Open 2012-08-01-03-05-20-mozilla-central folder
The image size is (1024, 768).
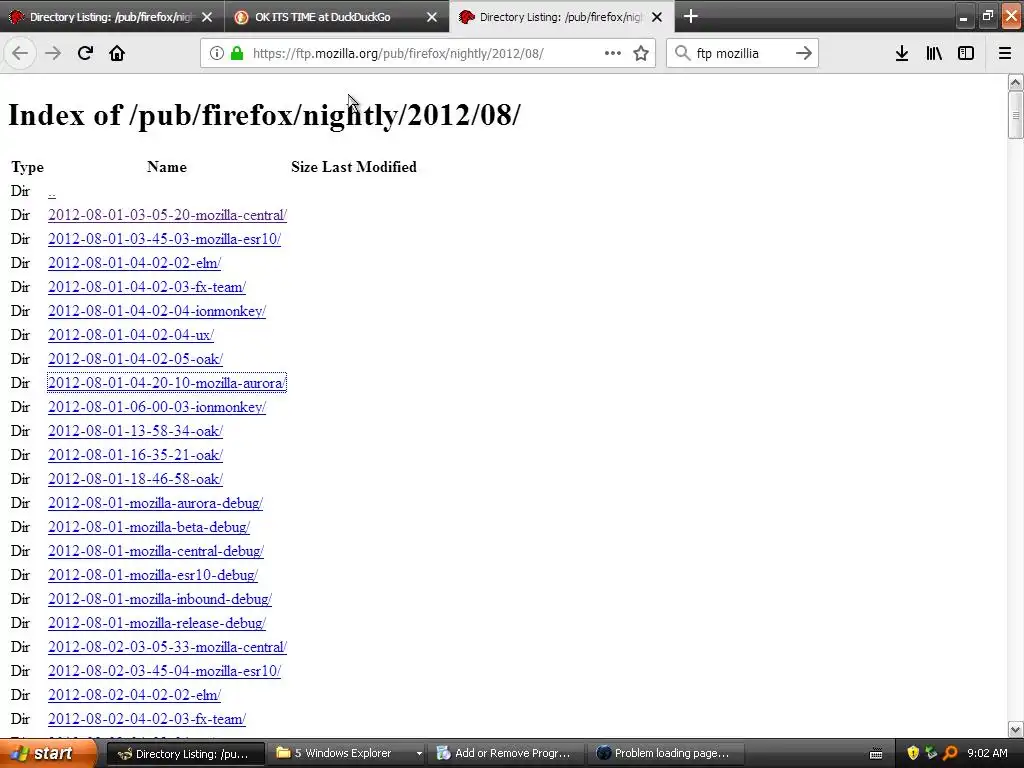point(167,215)
